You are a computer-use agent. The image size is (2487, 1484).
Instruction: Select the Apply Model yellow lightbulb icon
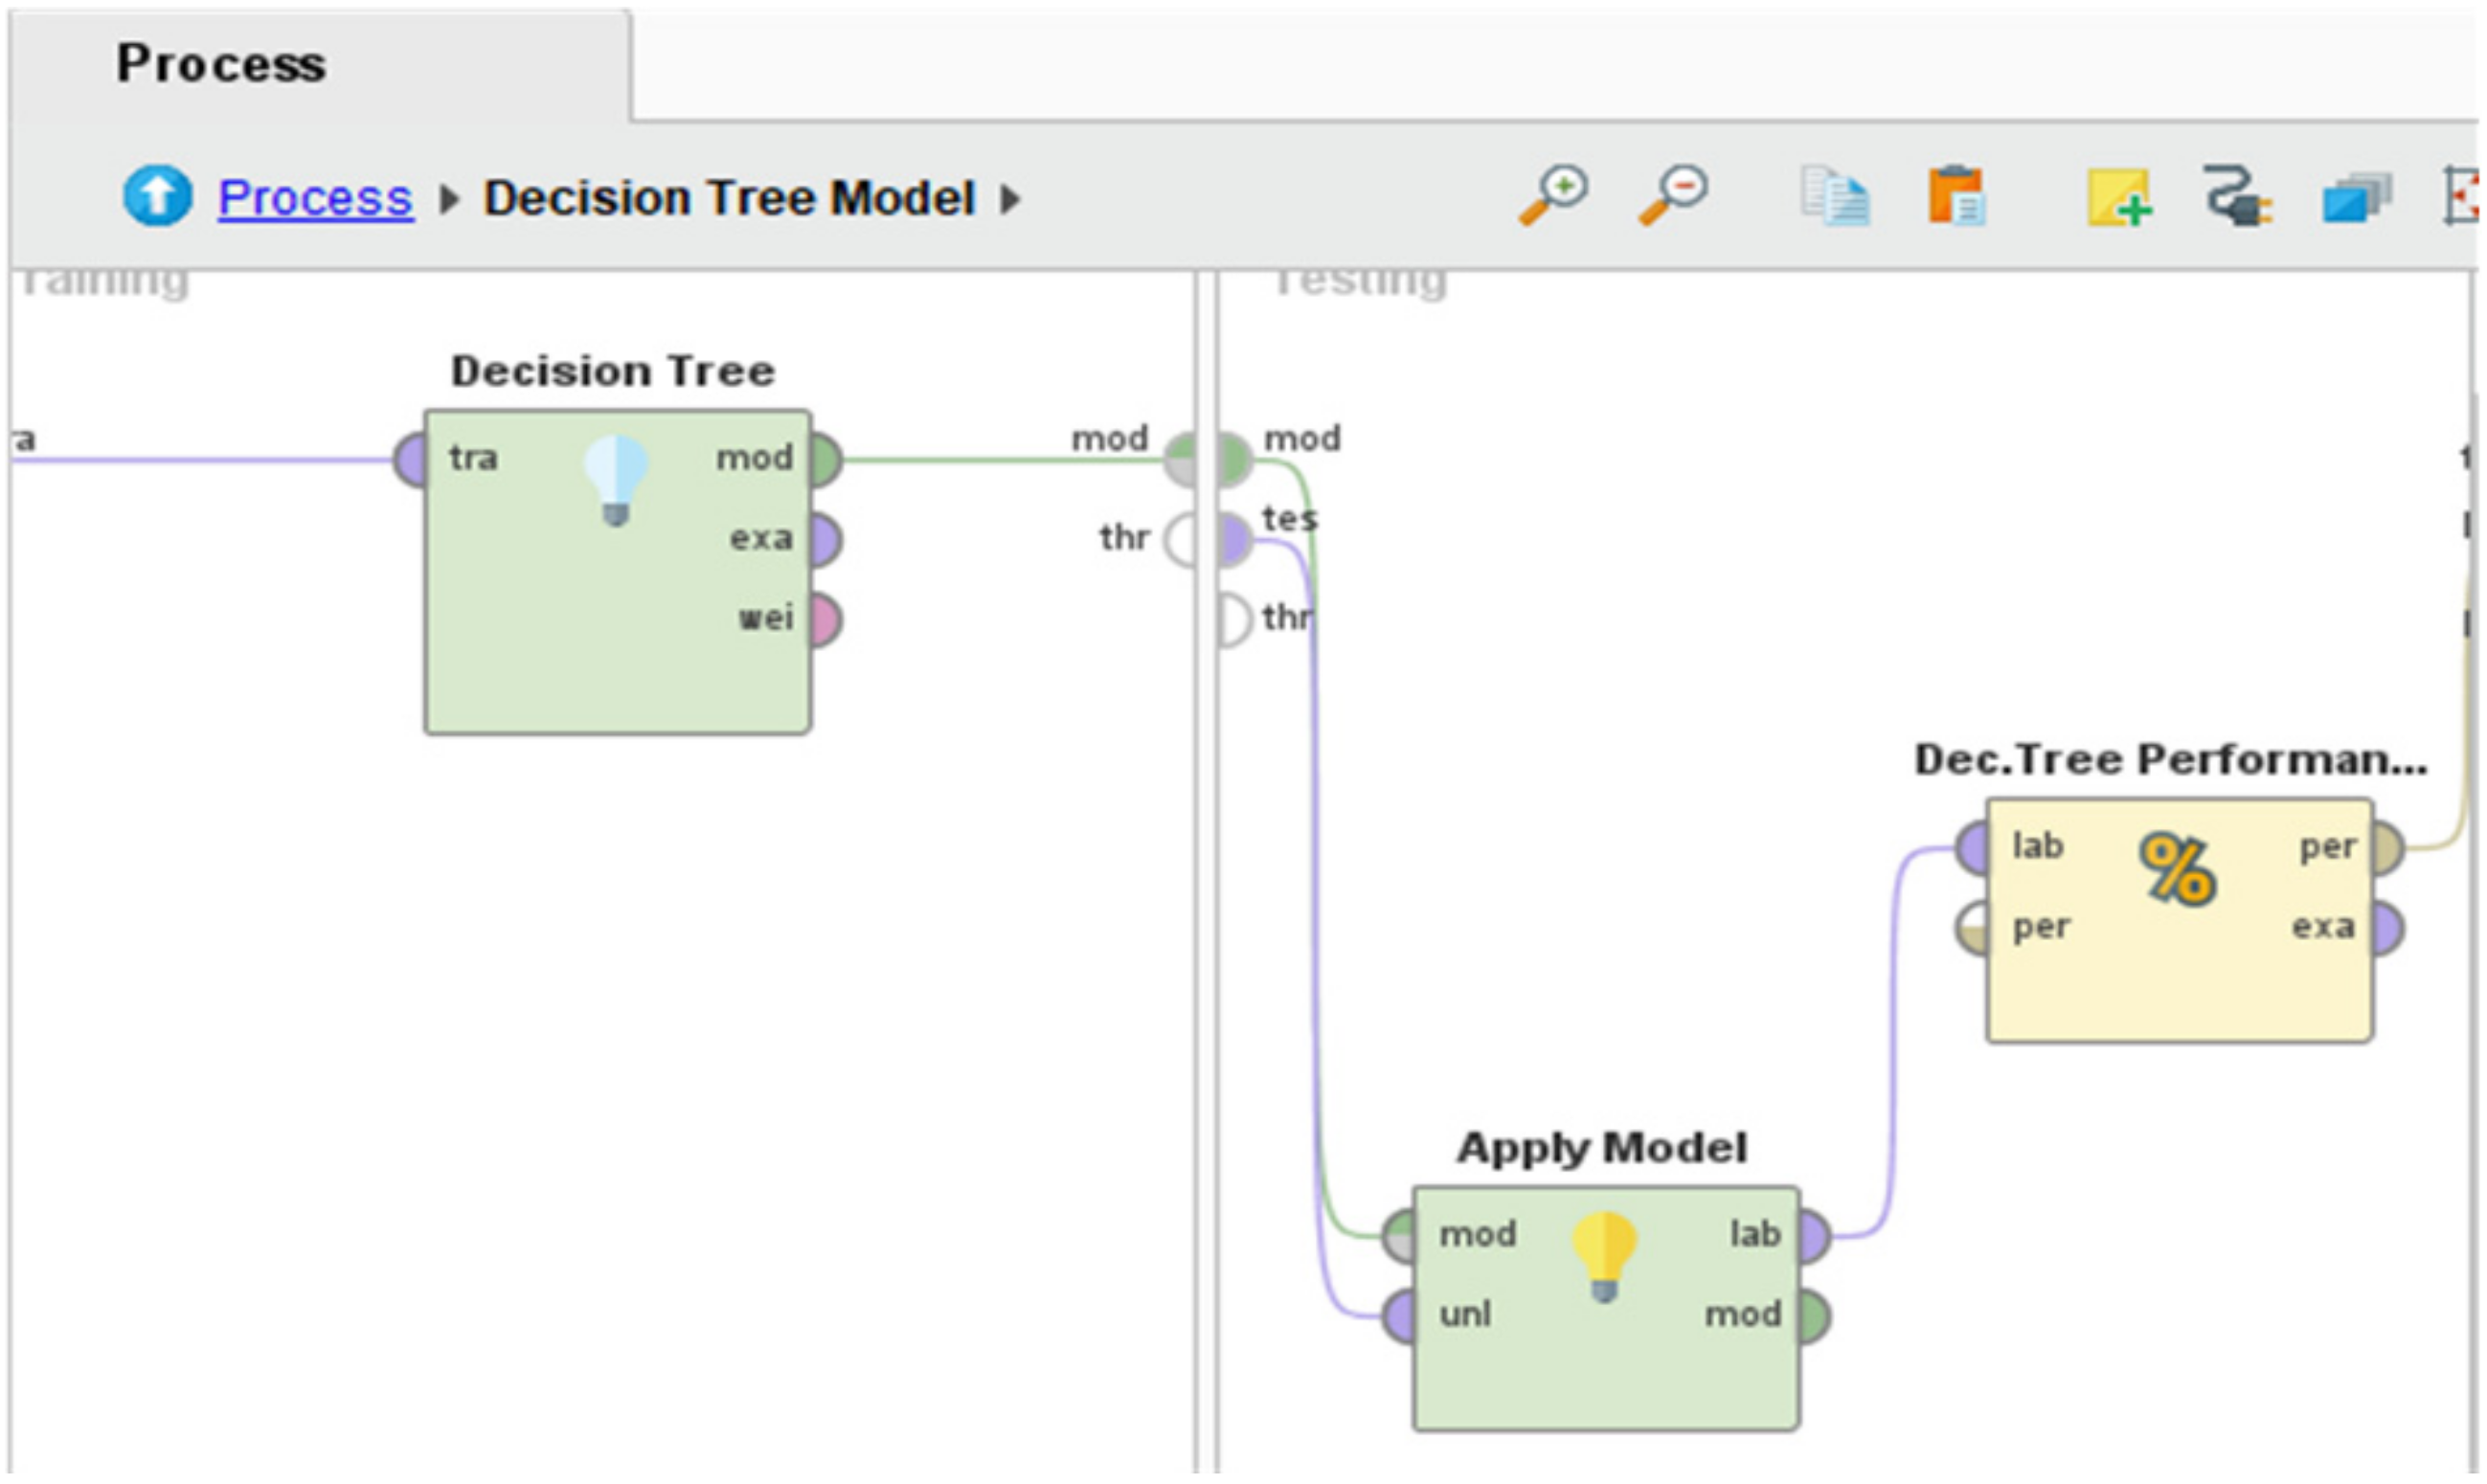1603,1256
